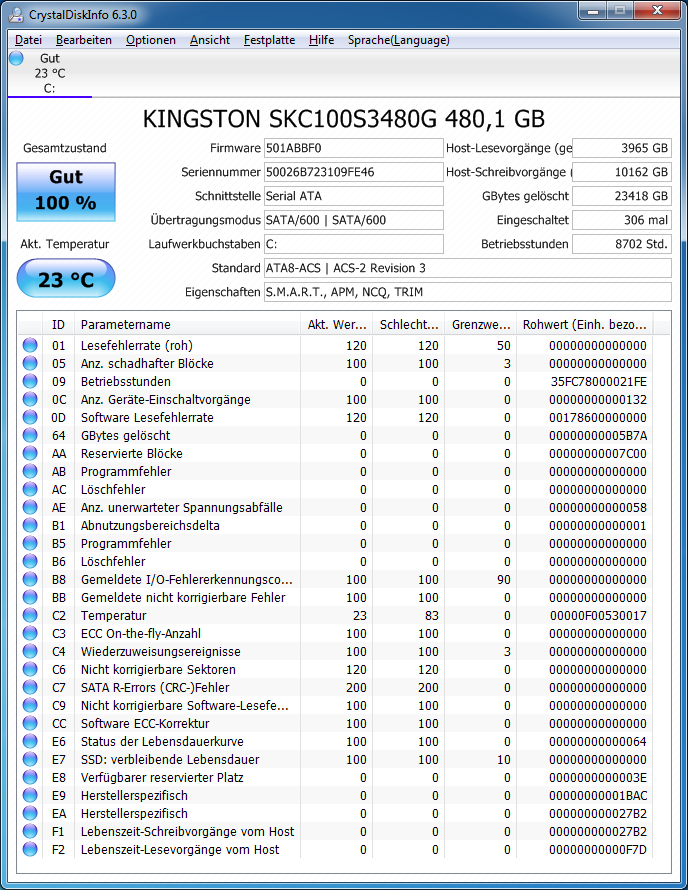
Task: Click status icon for B8 I/O-Fehlererkennung row
Action: [x=30, y=579]
